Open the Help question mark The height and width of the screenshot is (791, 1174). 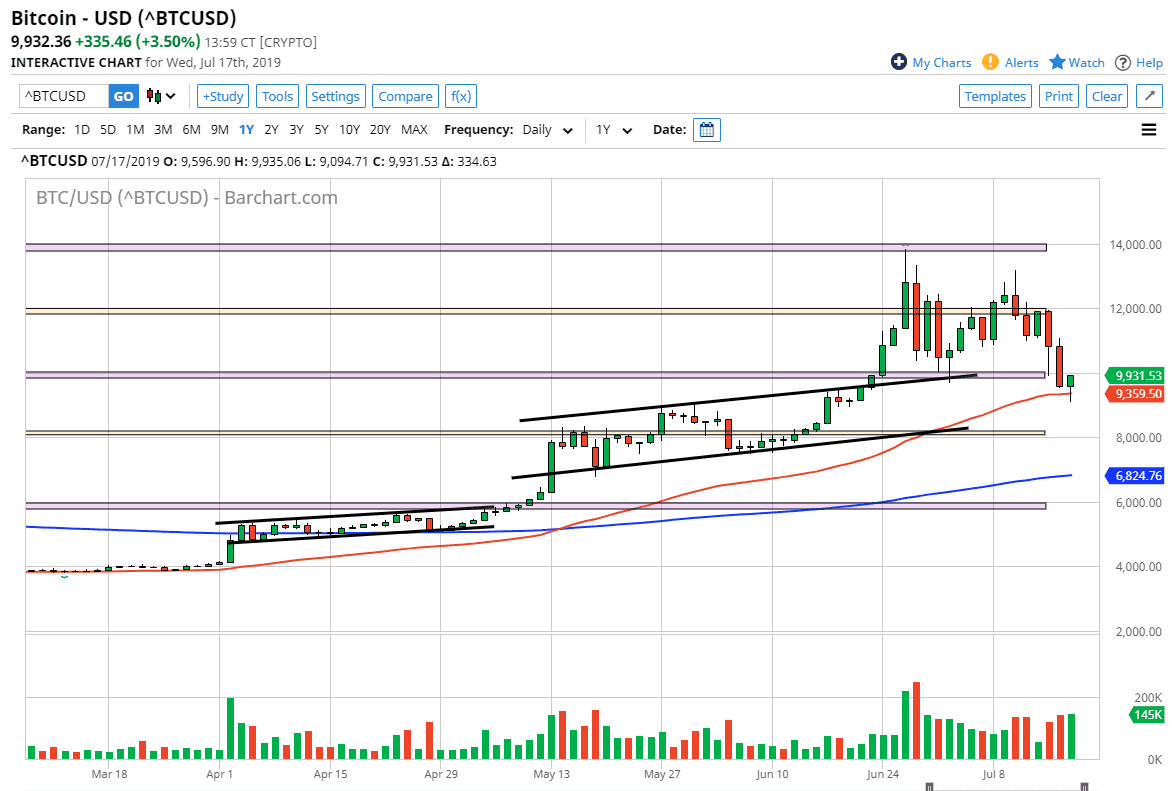click(1124, 62)
